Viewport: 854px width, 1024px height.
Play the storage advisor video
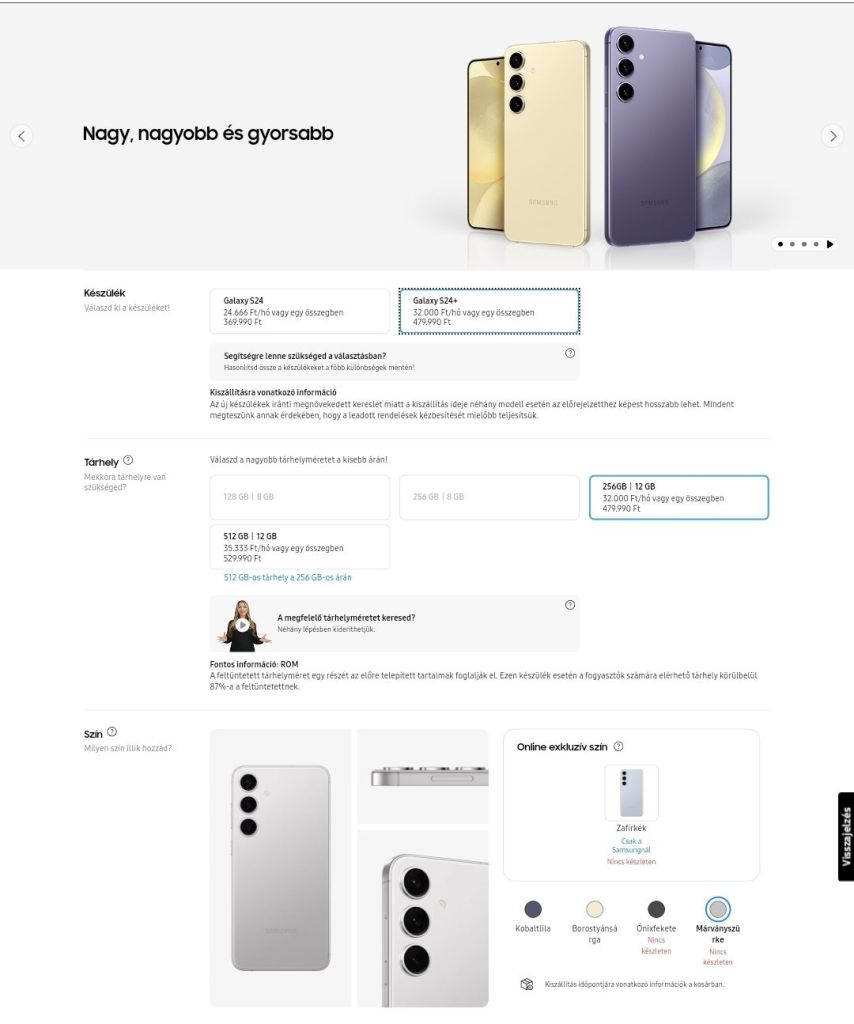coord(242,625)
